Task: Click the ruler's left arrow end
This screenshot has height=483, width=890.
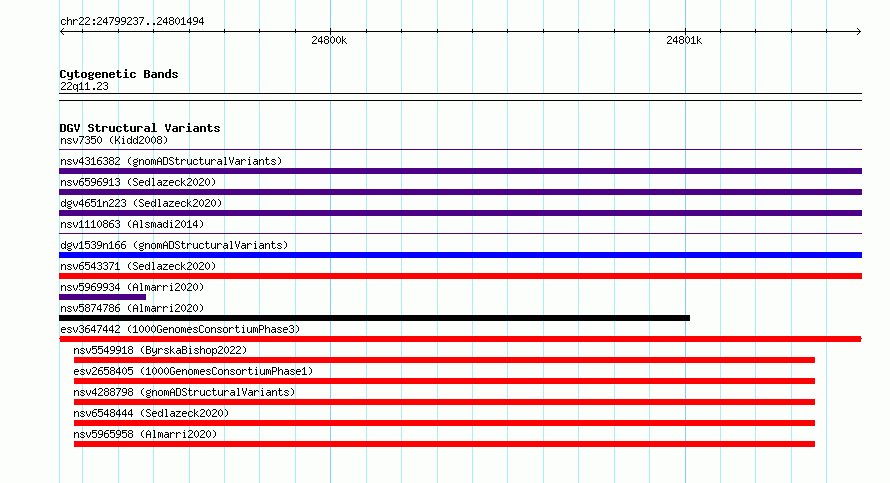Action: pos(62,32)
